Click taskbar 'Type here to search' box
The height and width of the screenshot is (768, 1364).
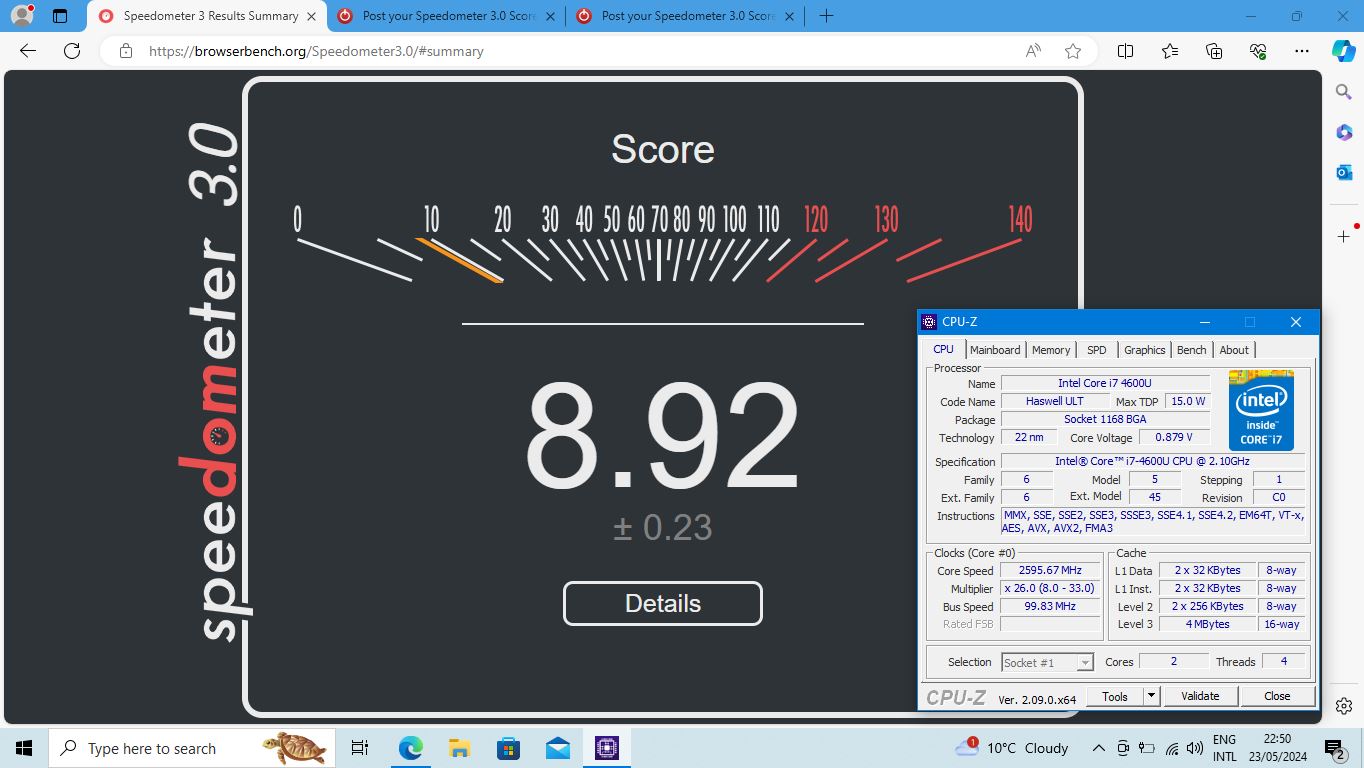[x=190, y=748]
